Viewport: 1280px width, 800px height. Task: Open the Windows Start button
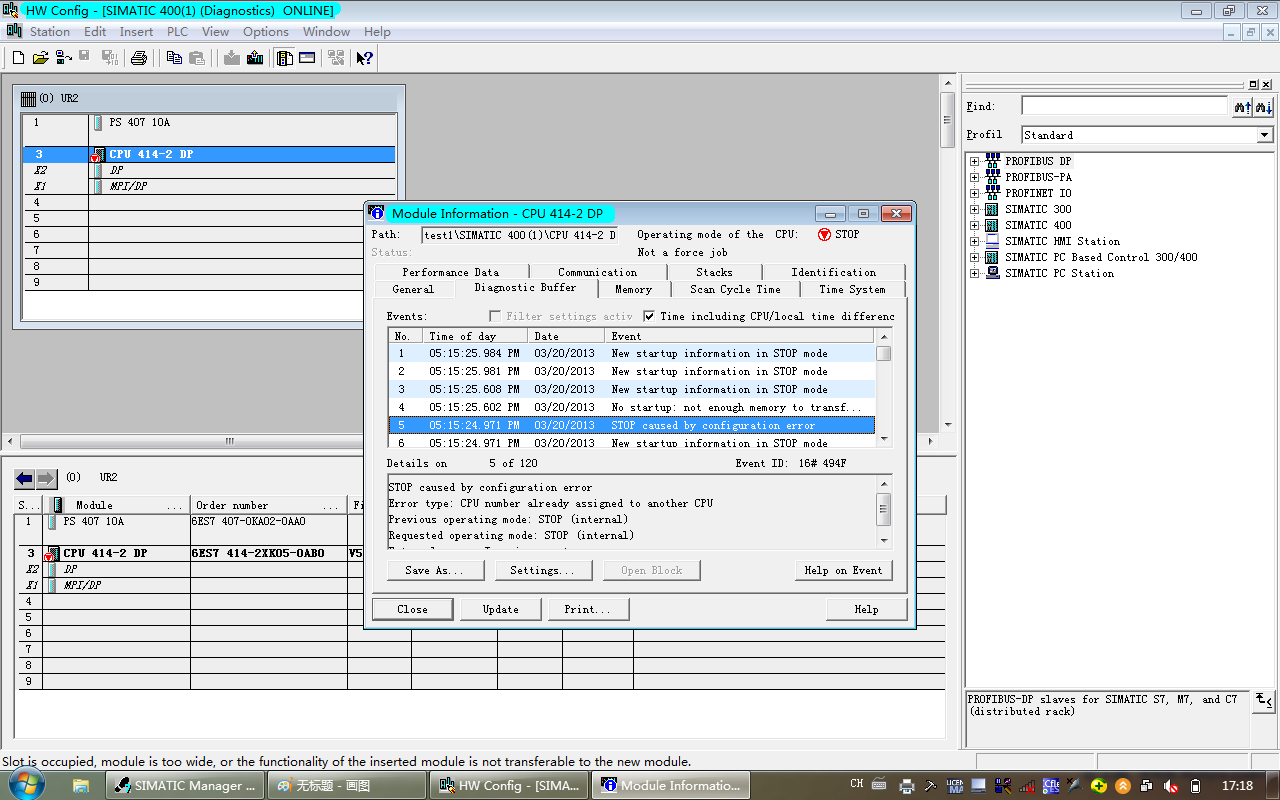pos(27,783)
